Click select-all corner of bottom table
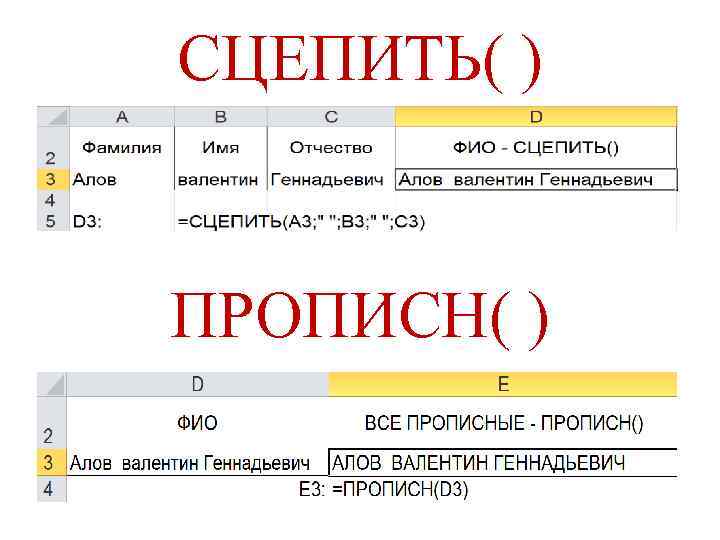The width and height of the screenshot is (720, 540). coord(52,384)
